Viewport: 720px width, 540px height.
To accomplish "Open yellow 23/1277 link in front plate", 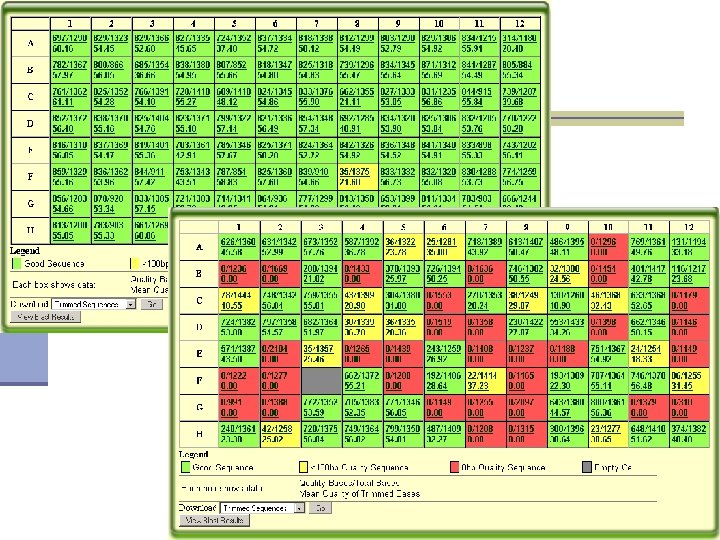I will (605, 429).
